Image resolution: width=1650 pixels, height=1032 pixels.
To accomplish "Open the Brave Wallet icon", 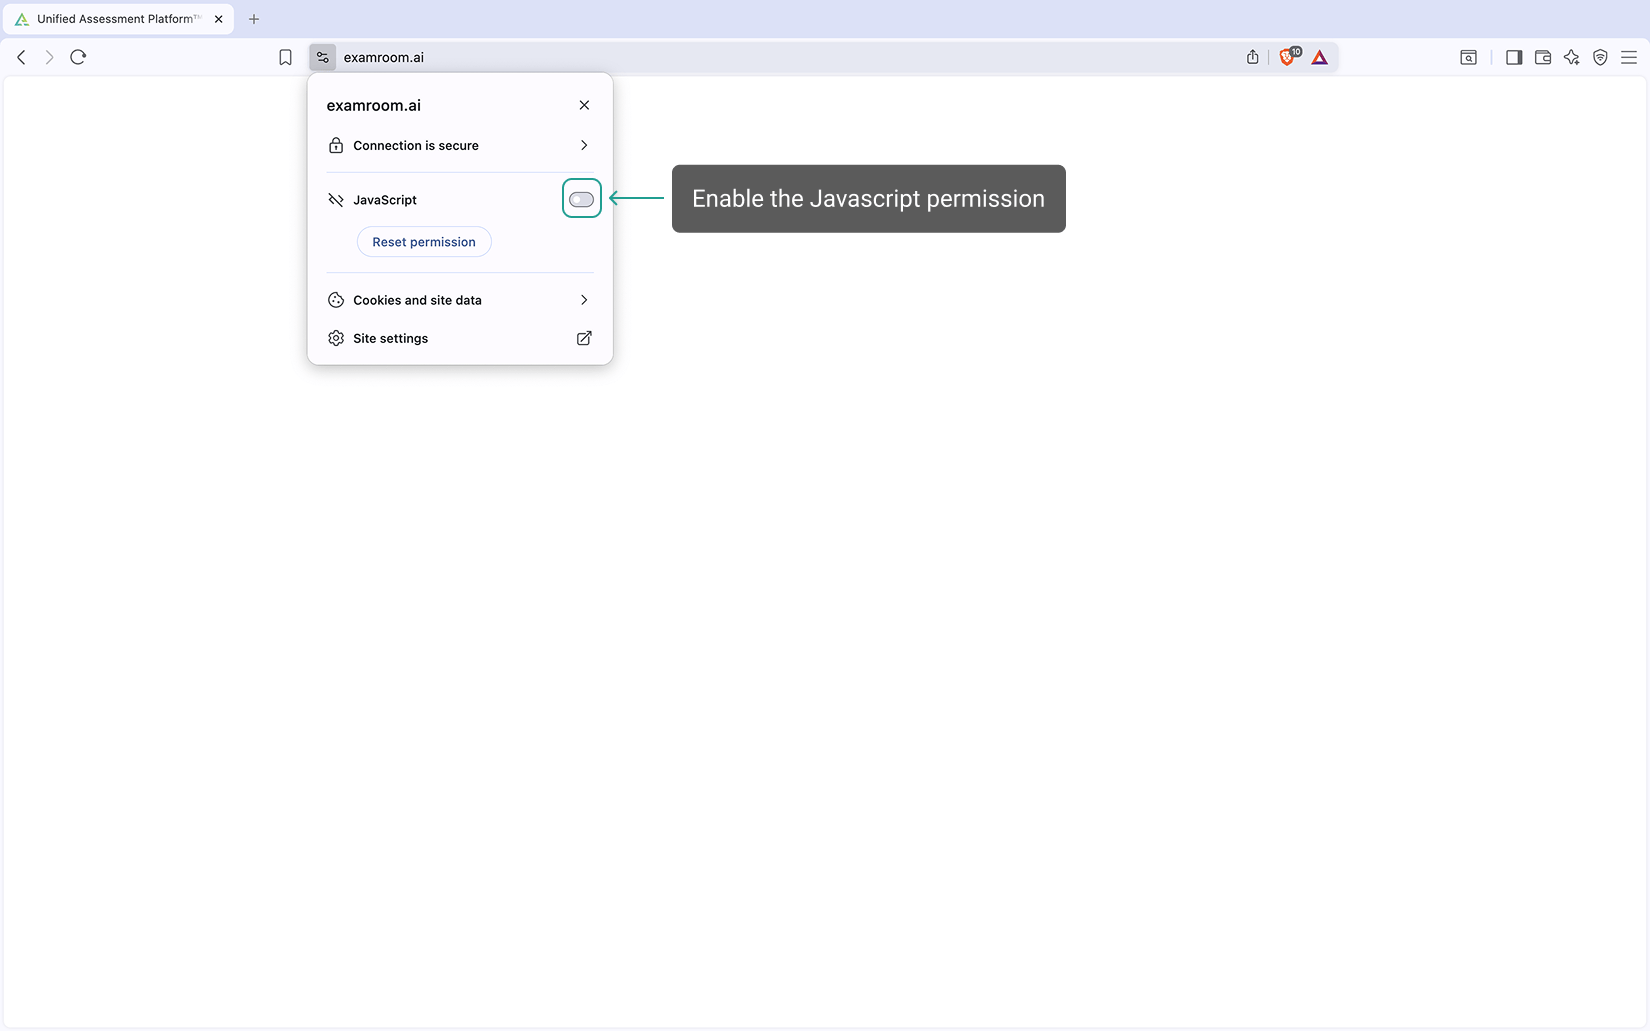I will coord(1543,57).
